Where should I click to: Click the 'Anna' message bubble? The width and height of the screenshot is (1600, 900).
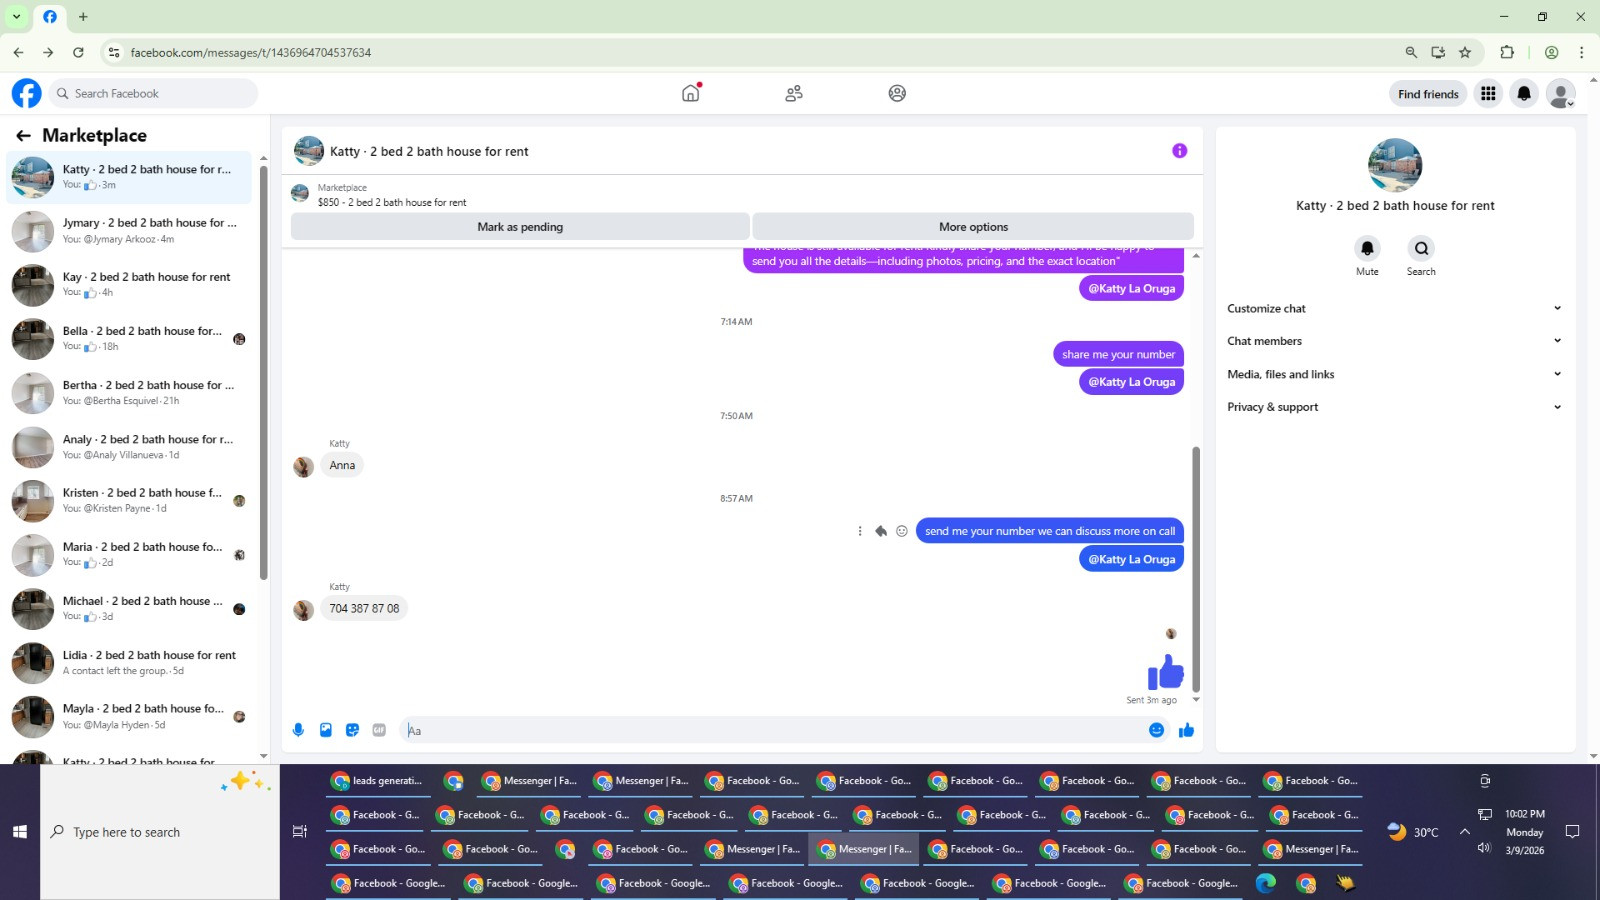click(x=342, y=465)
